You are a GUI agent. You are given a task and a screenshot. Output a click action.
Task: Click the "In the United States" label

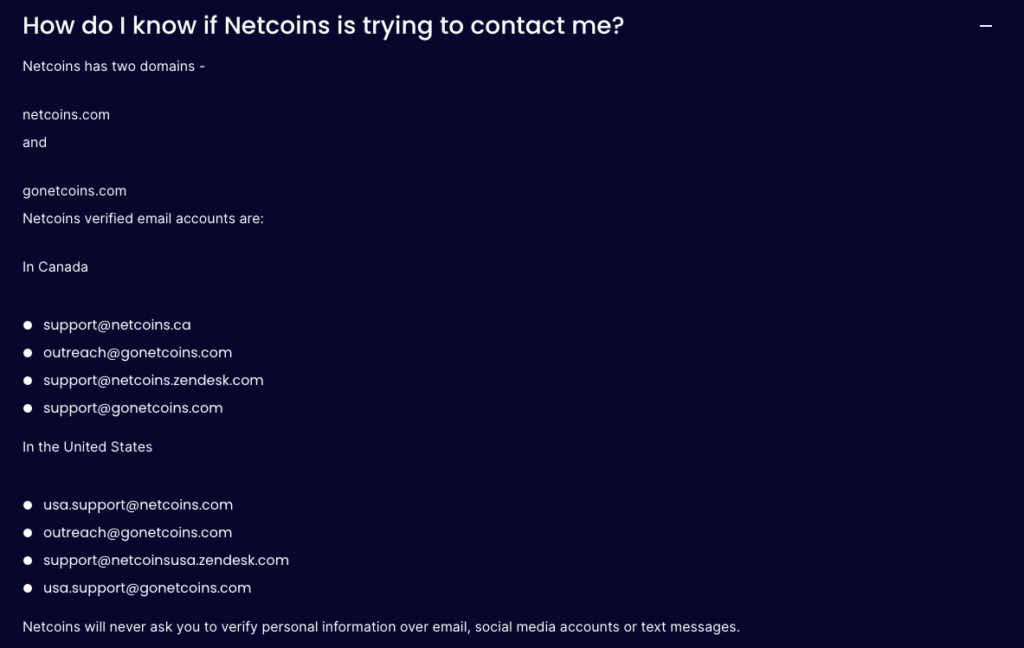pos(88,447)
